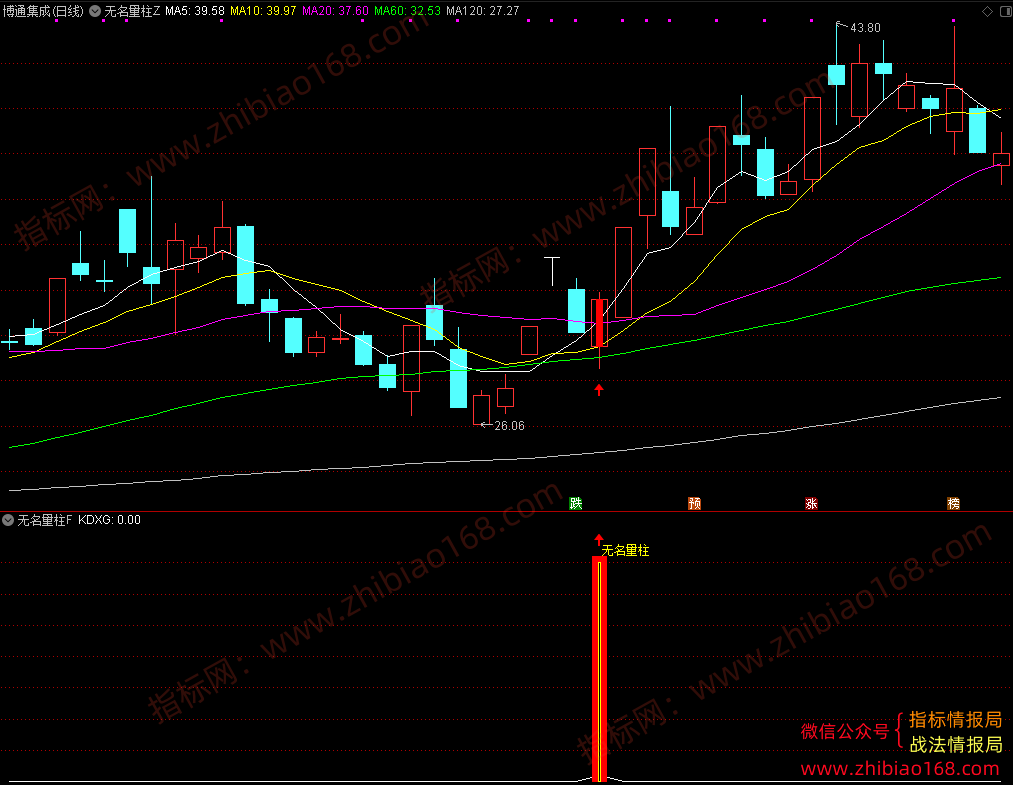Click the diamond icon at top right
Viewport: 1013px width, 785px height.
(x=987, y=11)
